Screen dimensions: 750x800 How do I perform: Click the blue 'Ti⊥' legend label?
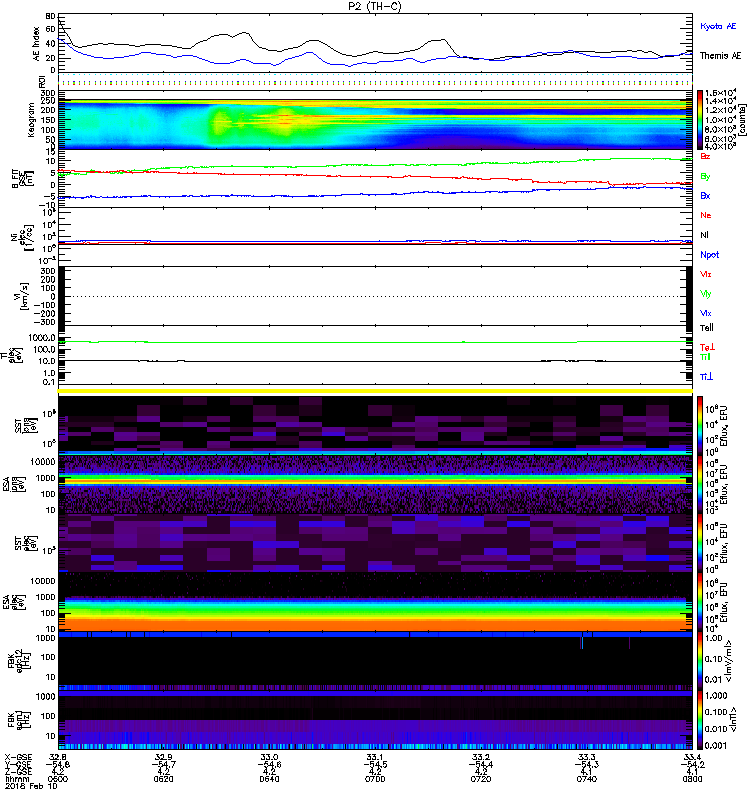(706, 377)
